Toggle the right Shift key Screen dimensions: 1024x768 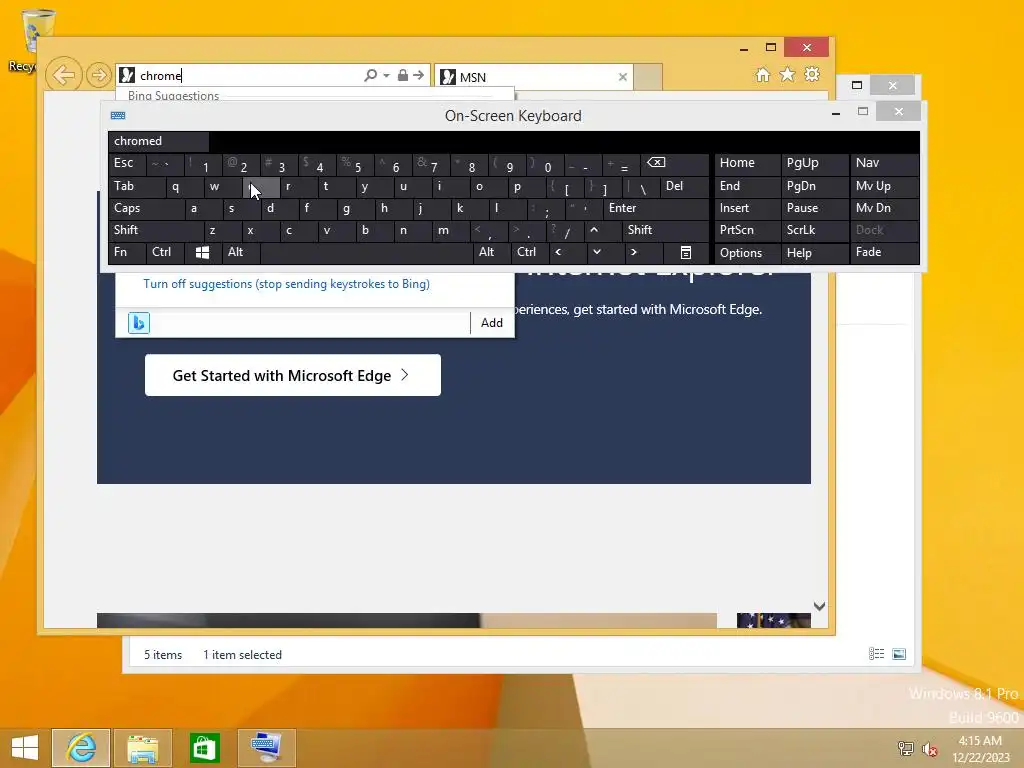665,230
